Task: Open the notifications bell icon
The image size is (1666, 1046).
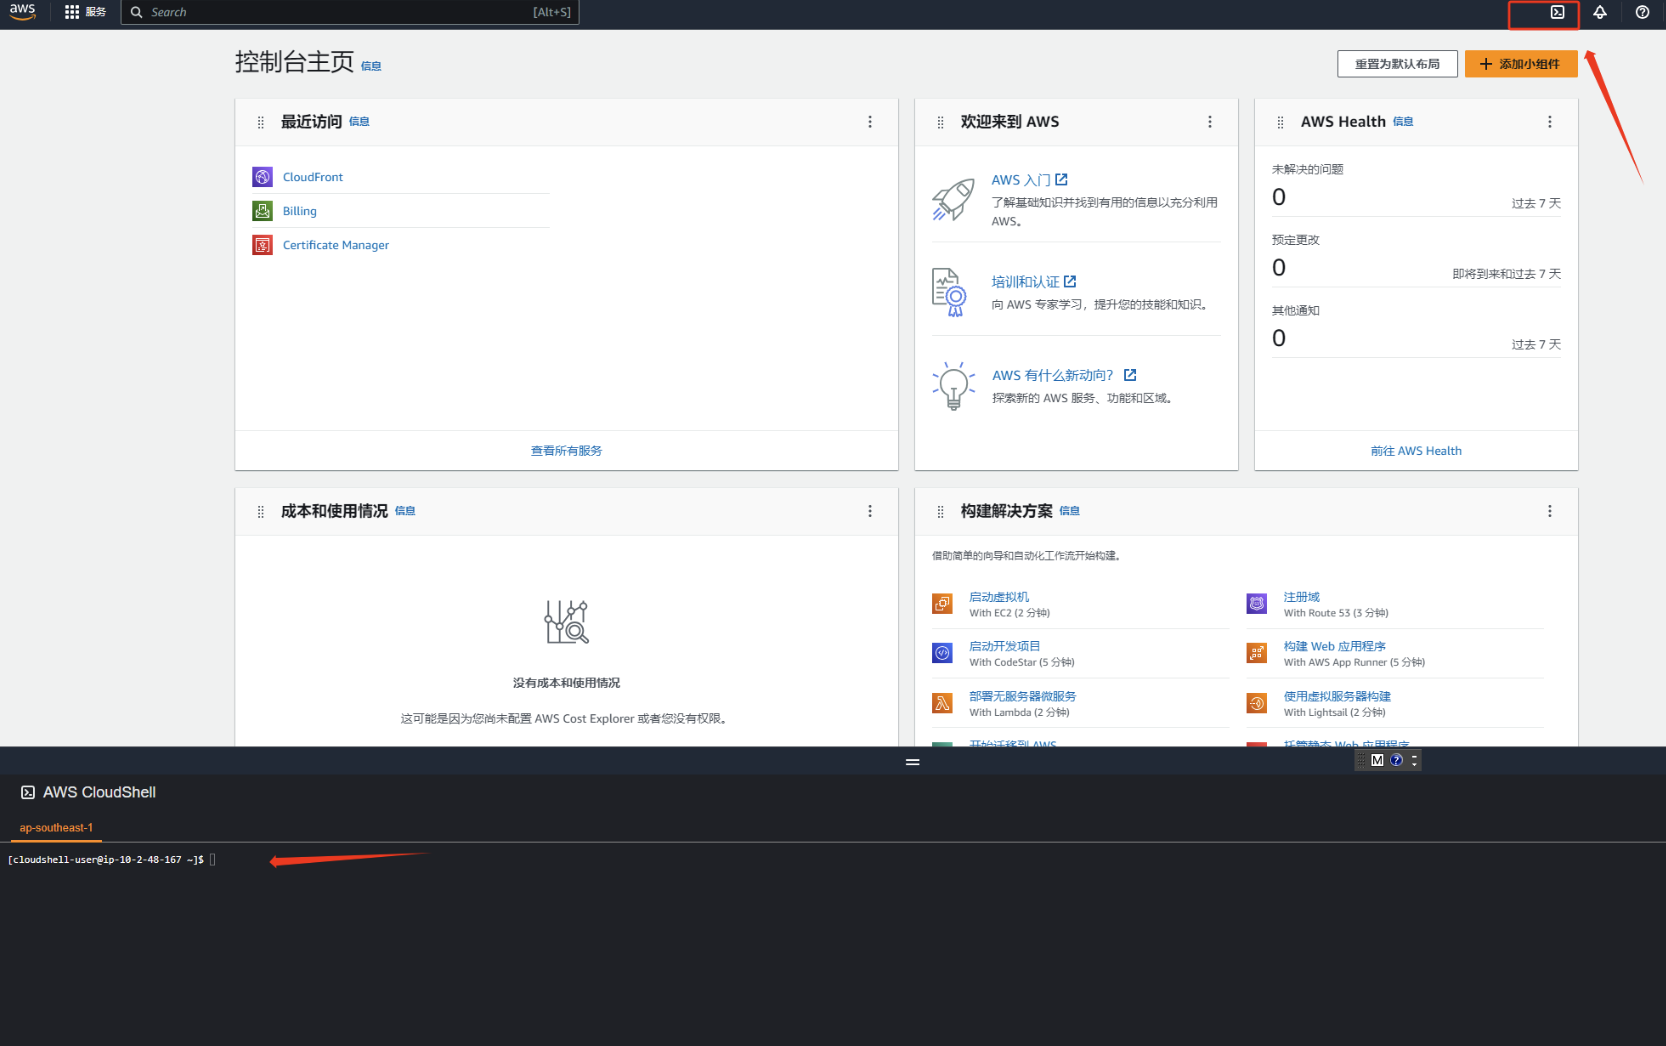Action: coord(1600,12)
